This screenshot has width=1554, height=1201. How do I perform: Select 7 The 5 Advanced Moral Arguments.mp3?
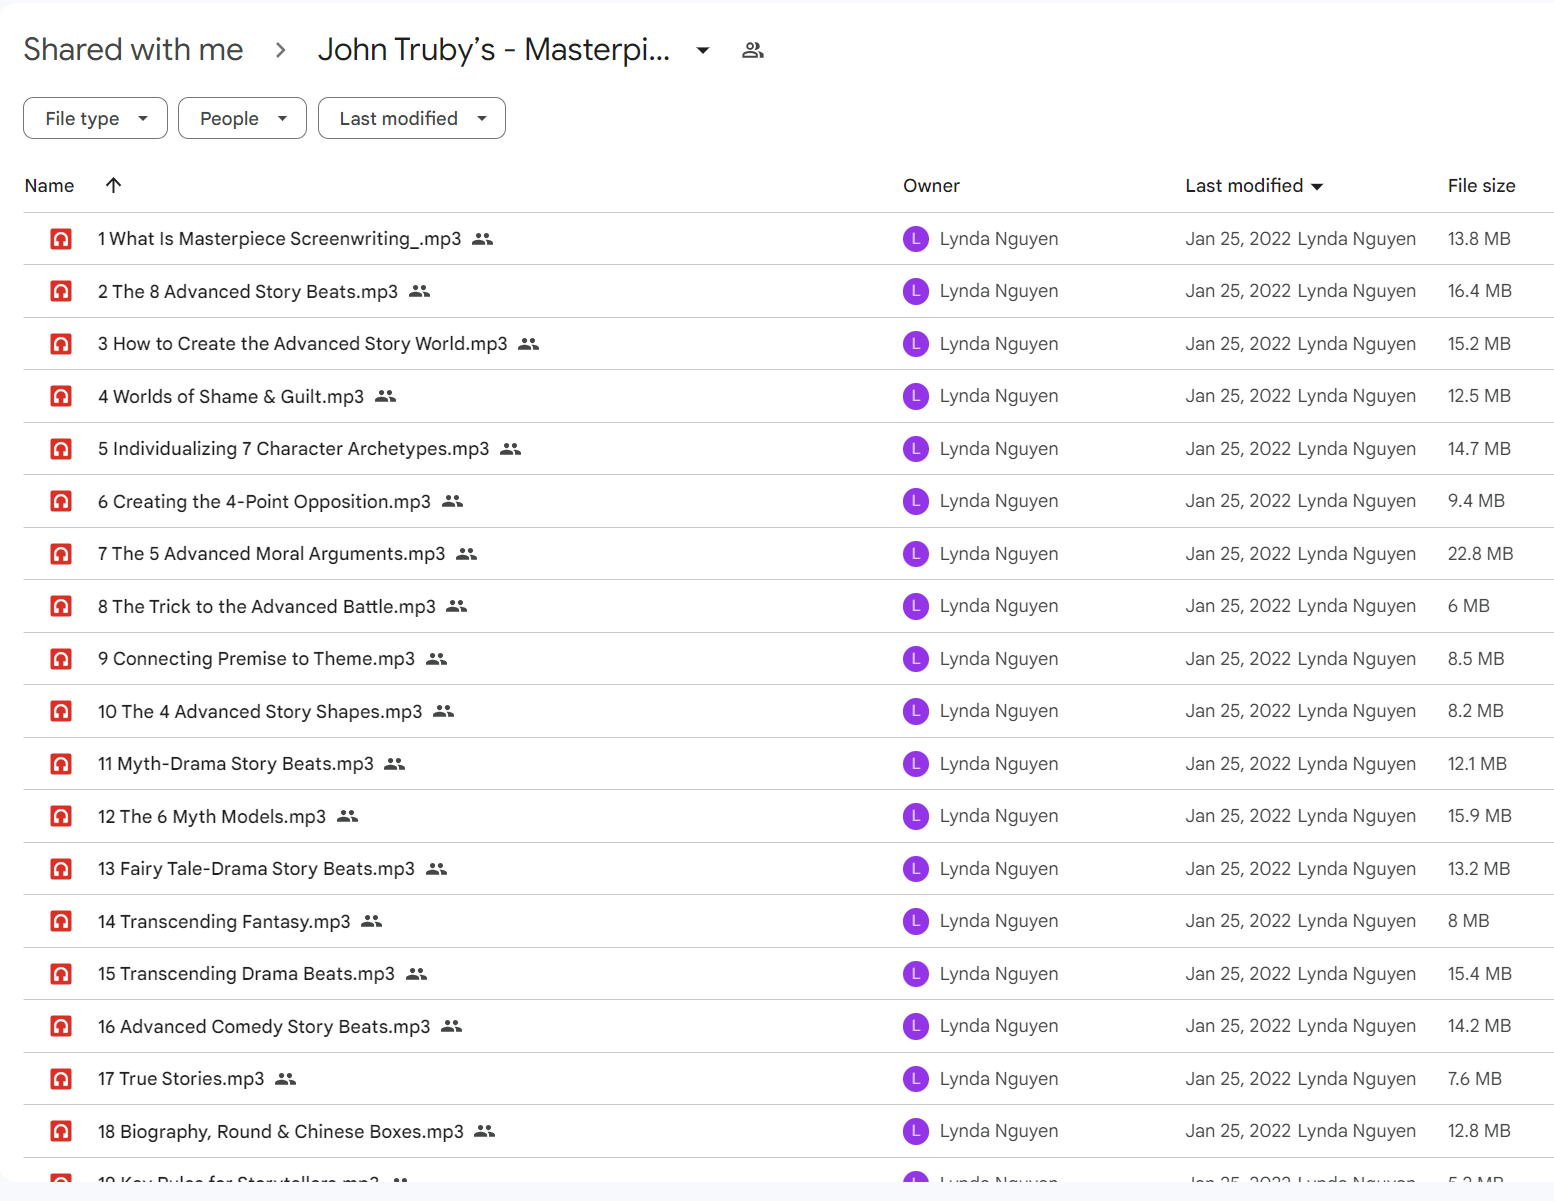(x=271, y=554)
